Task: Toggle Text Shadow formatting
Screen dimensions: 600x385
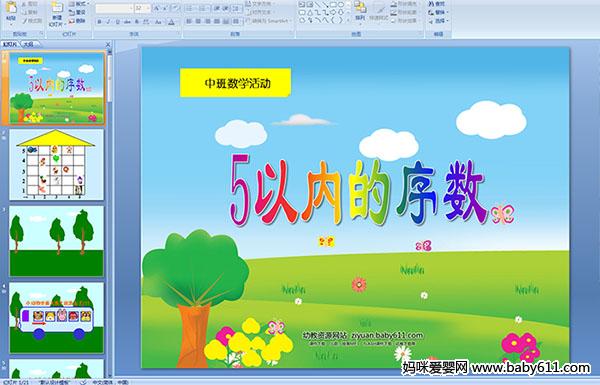Action: click(x=137, y=22)
